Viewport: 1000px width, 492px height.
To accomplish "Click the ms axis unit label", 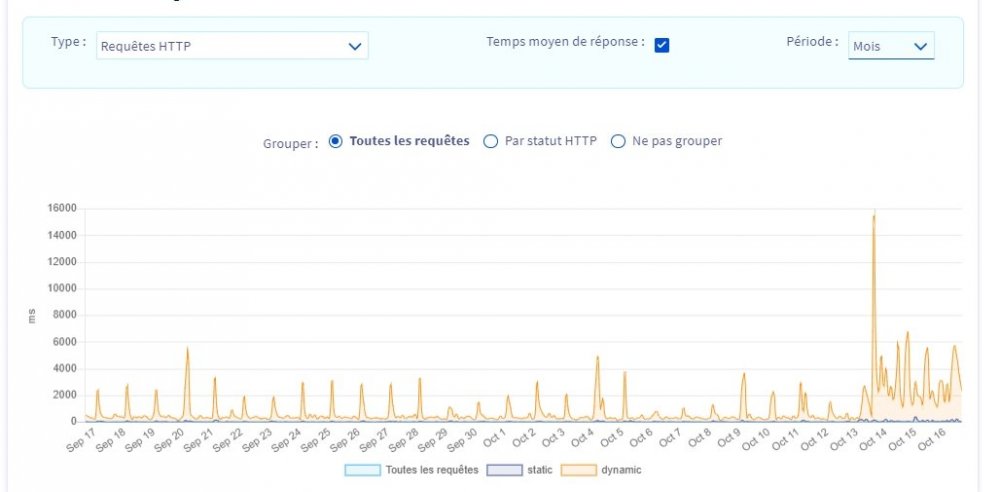I will pyautogui.click(x=32, y=315).
